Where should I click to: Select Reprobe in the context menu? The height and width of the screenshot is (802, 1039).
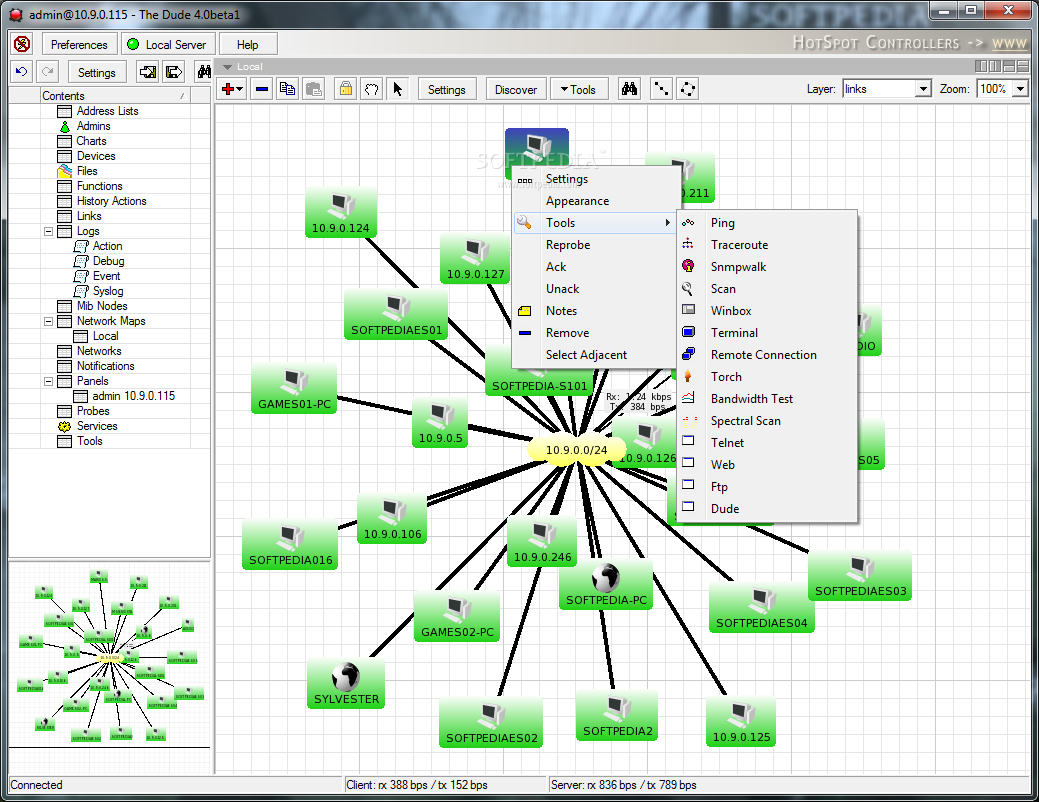[x=567, y=245]
